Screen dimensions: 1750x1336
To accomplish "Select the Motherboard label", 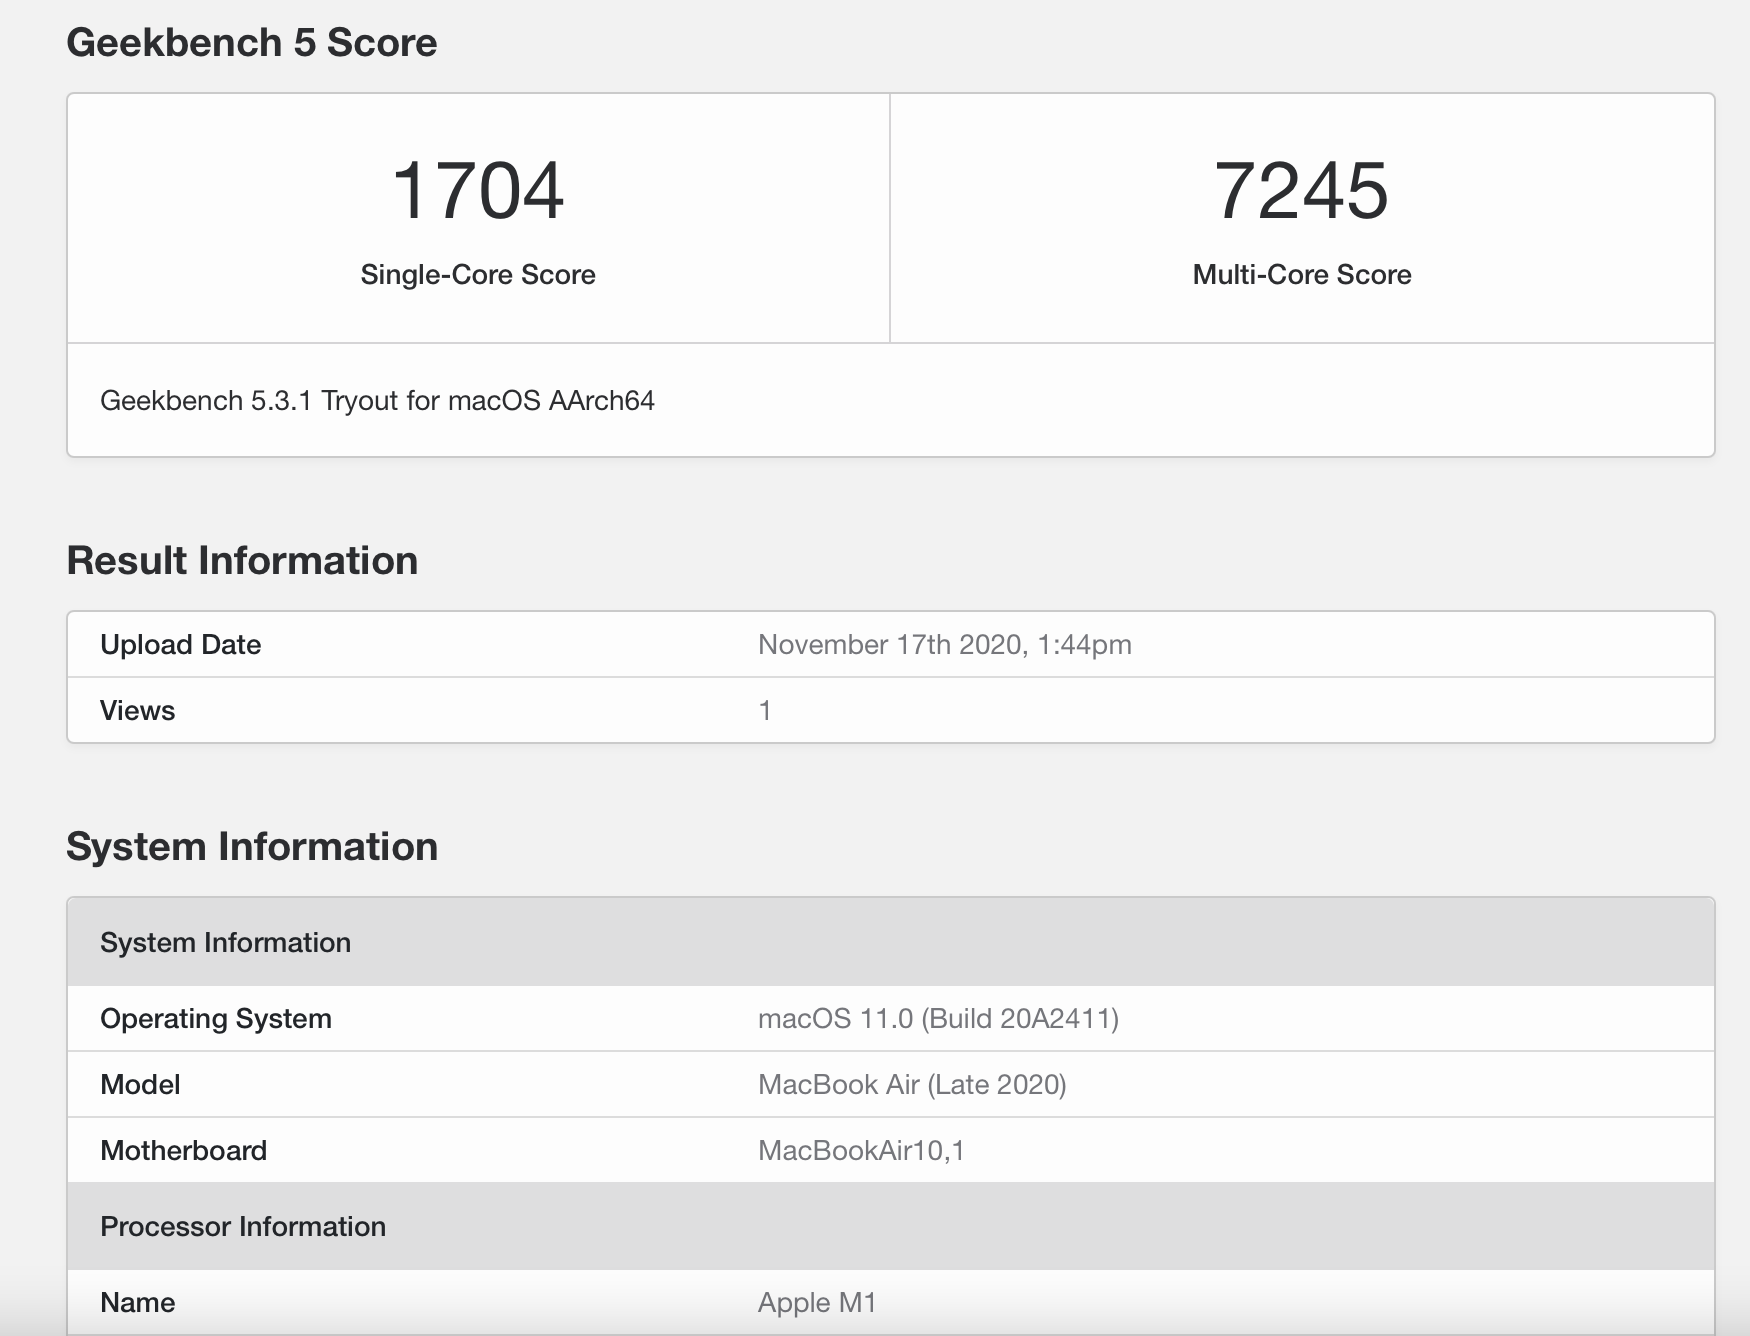I will click(x=184, y=1150).
